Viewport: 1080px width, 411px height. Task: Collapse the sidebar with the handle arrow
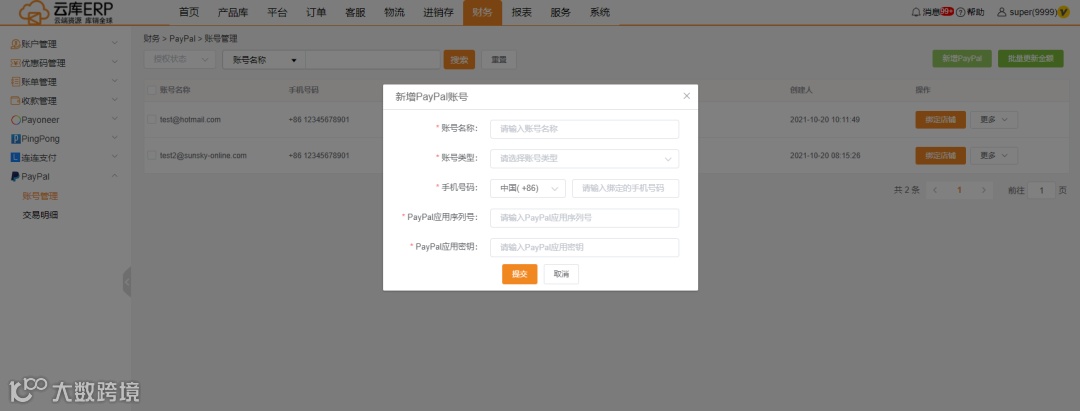coord(127,282)
